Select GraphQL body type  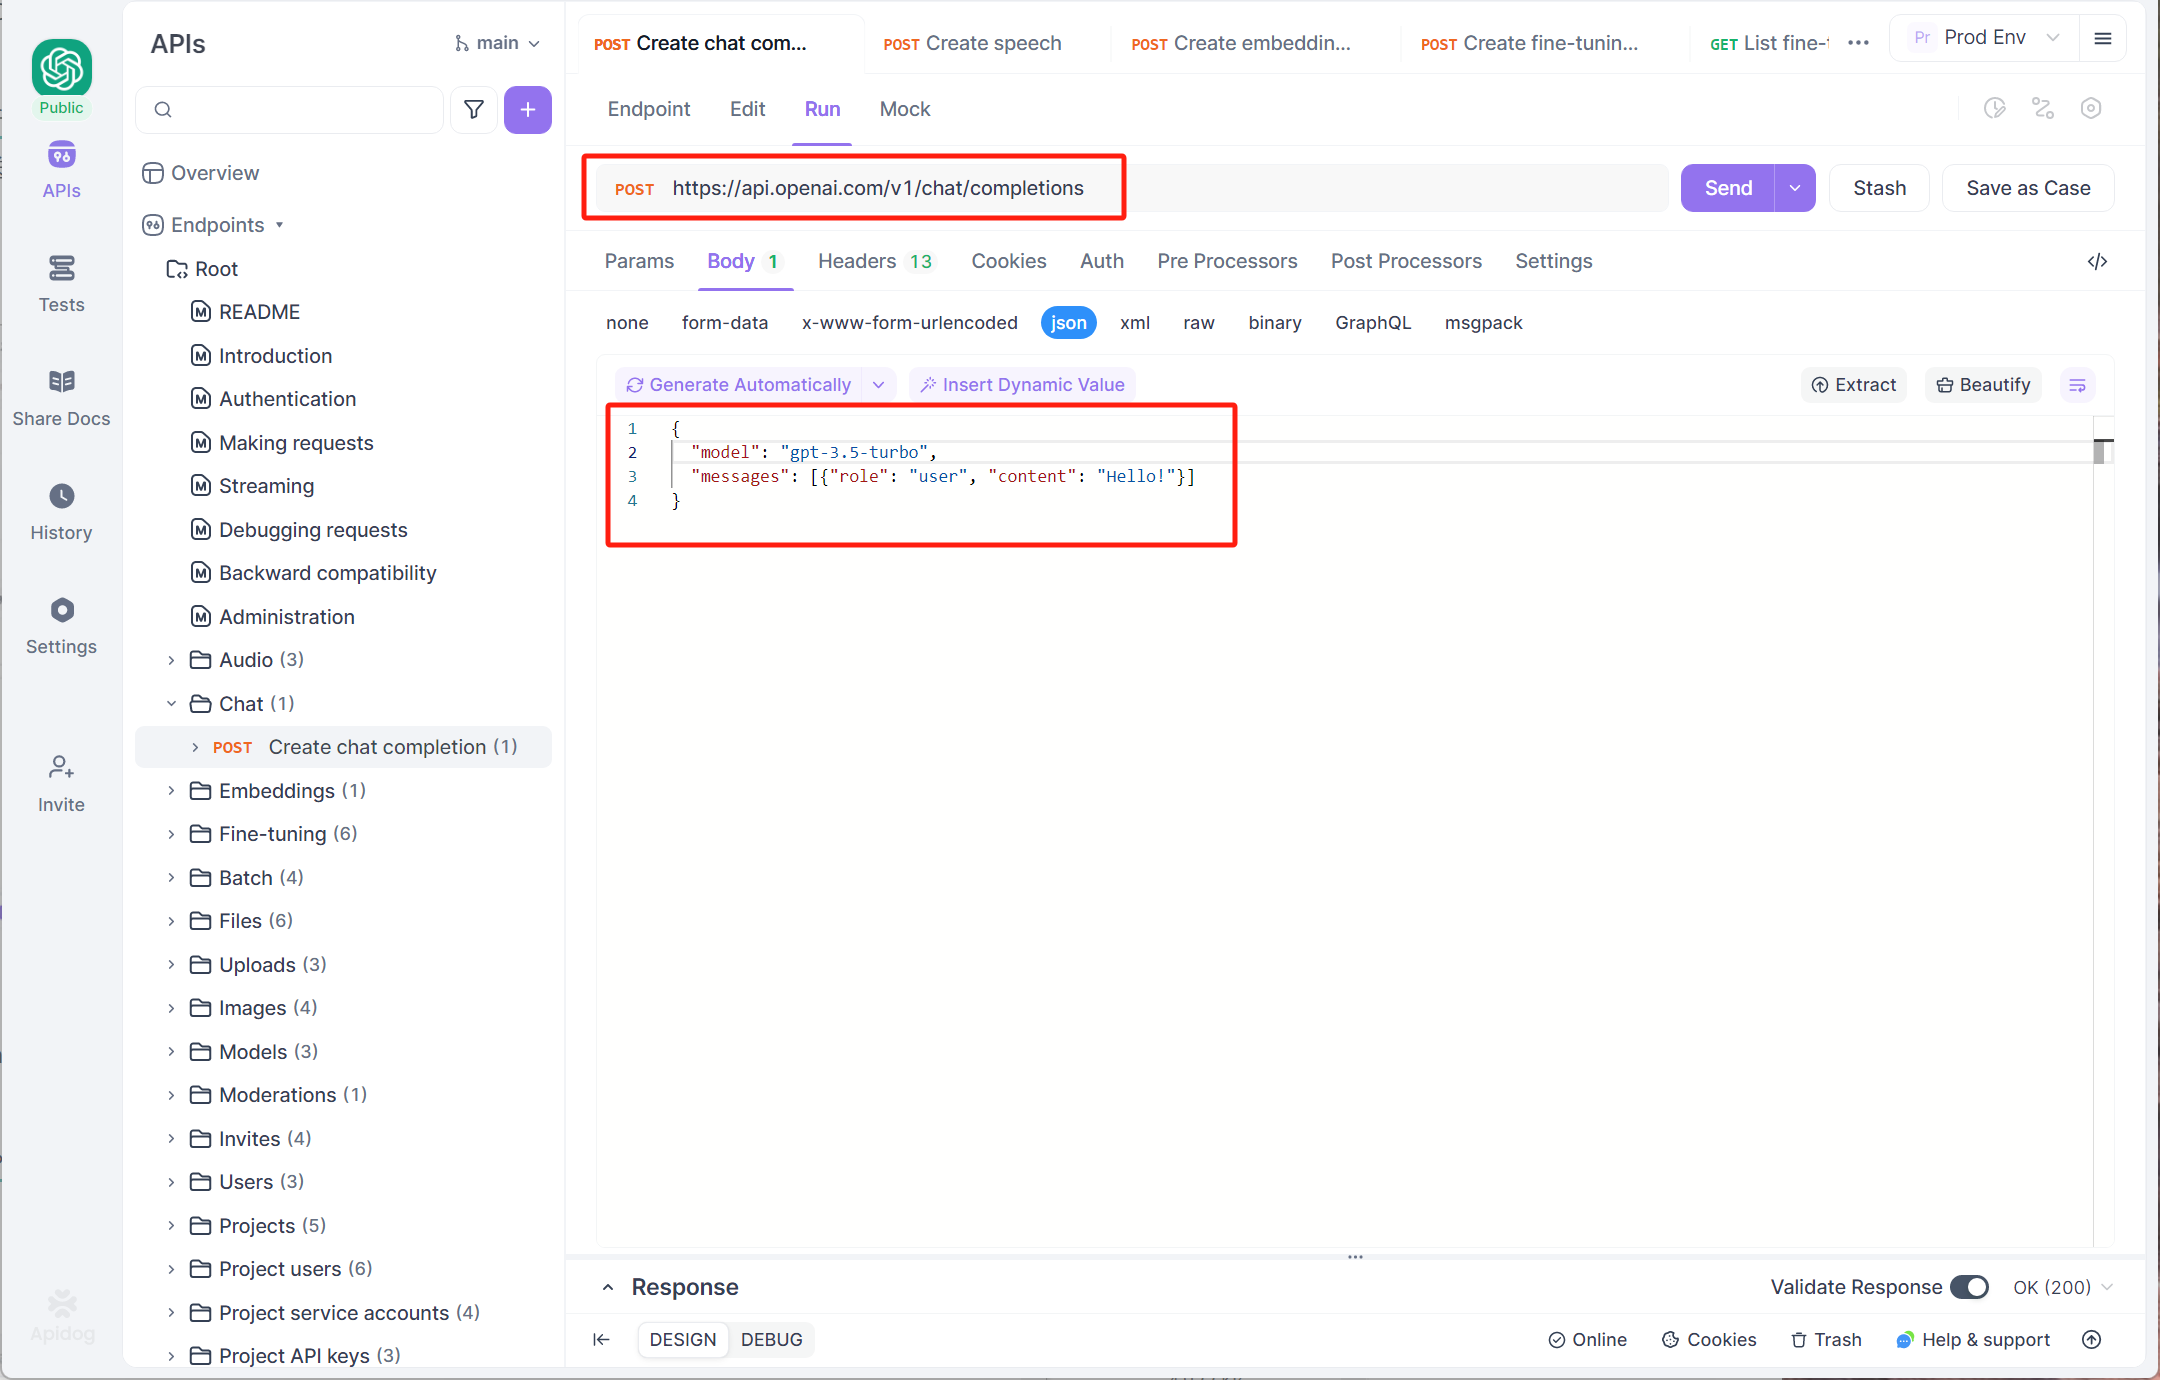[1373, 323]
